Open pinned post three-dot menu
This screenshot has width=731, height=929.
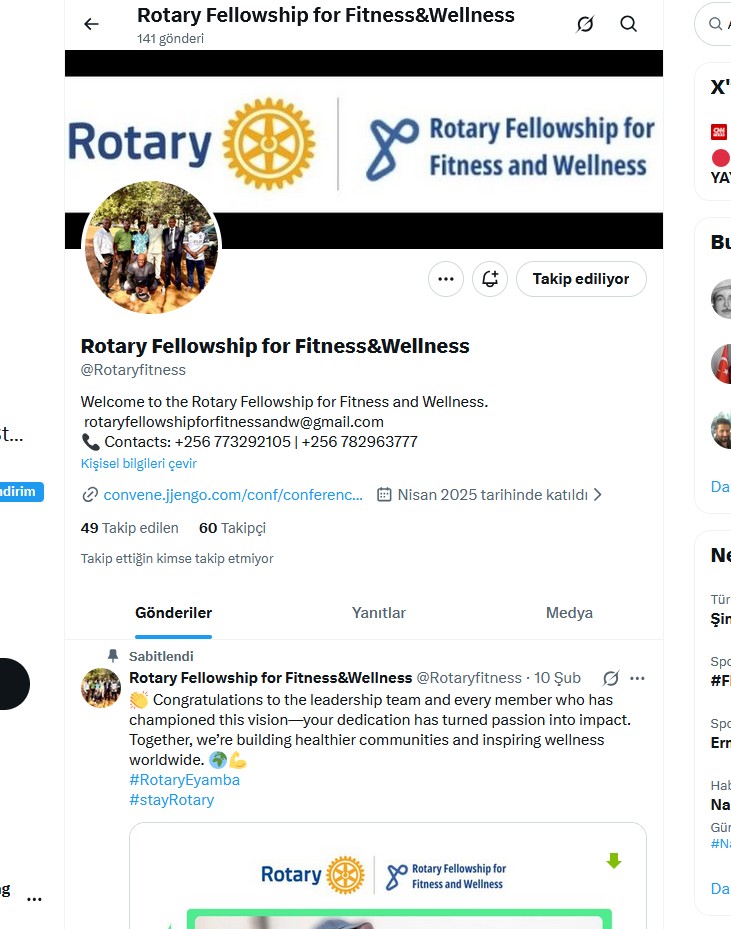click(x=637, y=678)
